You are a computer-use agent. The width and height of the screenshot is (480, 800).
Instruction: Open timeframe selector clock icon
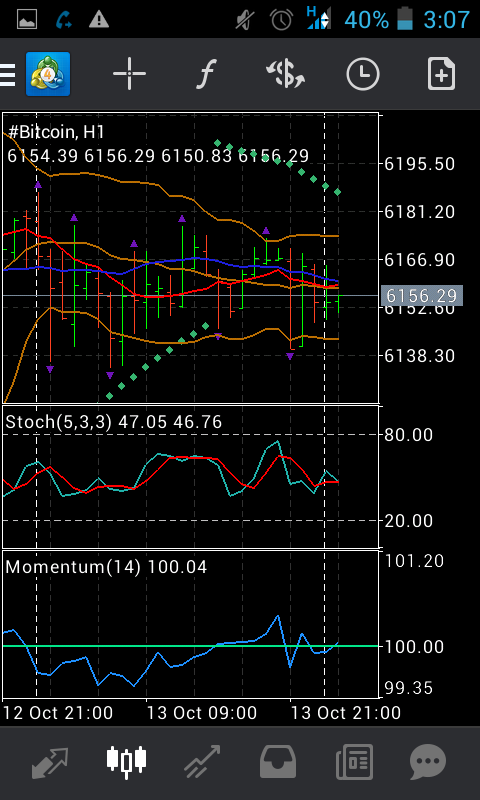[363, 74]
